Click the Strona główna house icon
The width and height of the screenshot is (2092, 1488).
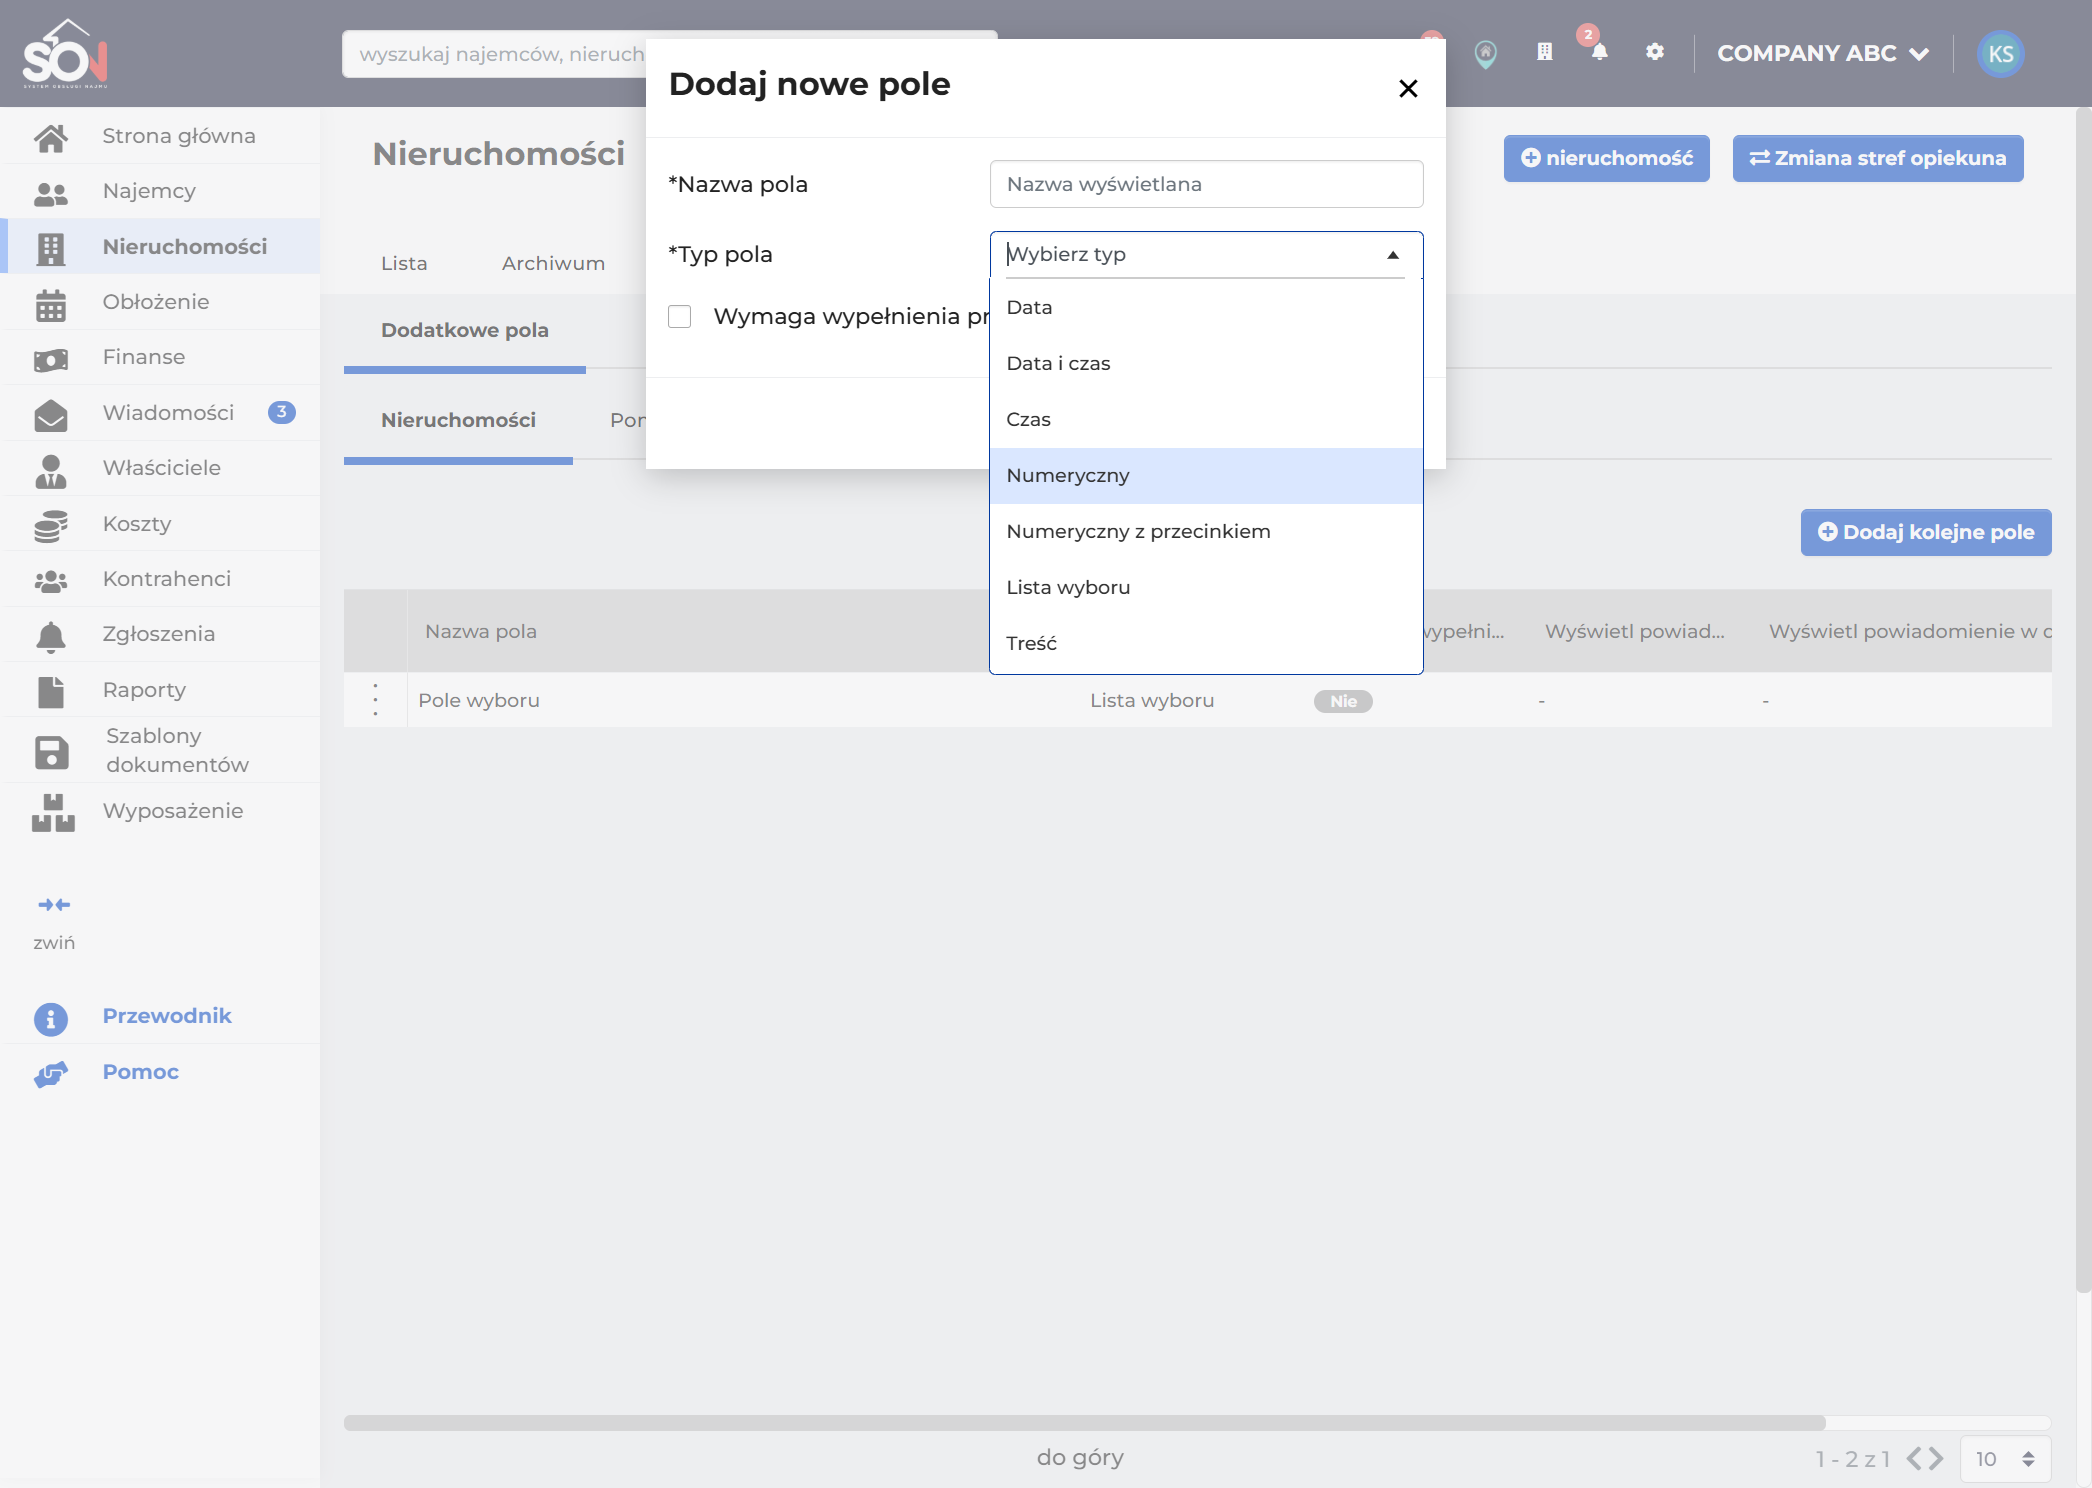point(51,137)
